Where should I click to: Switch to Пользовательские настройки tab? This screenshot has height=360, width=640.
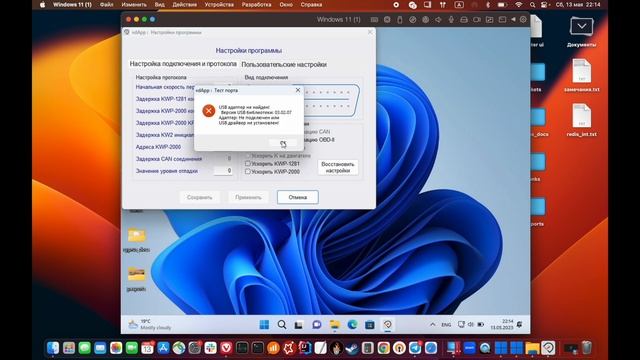284,64
